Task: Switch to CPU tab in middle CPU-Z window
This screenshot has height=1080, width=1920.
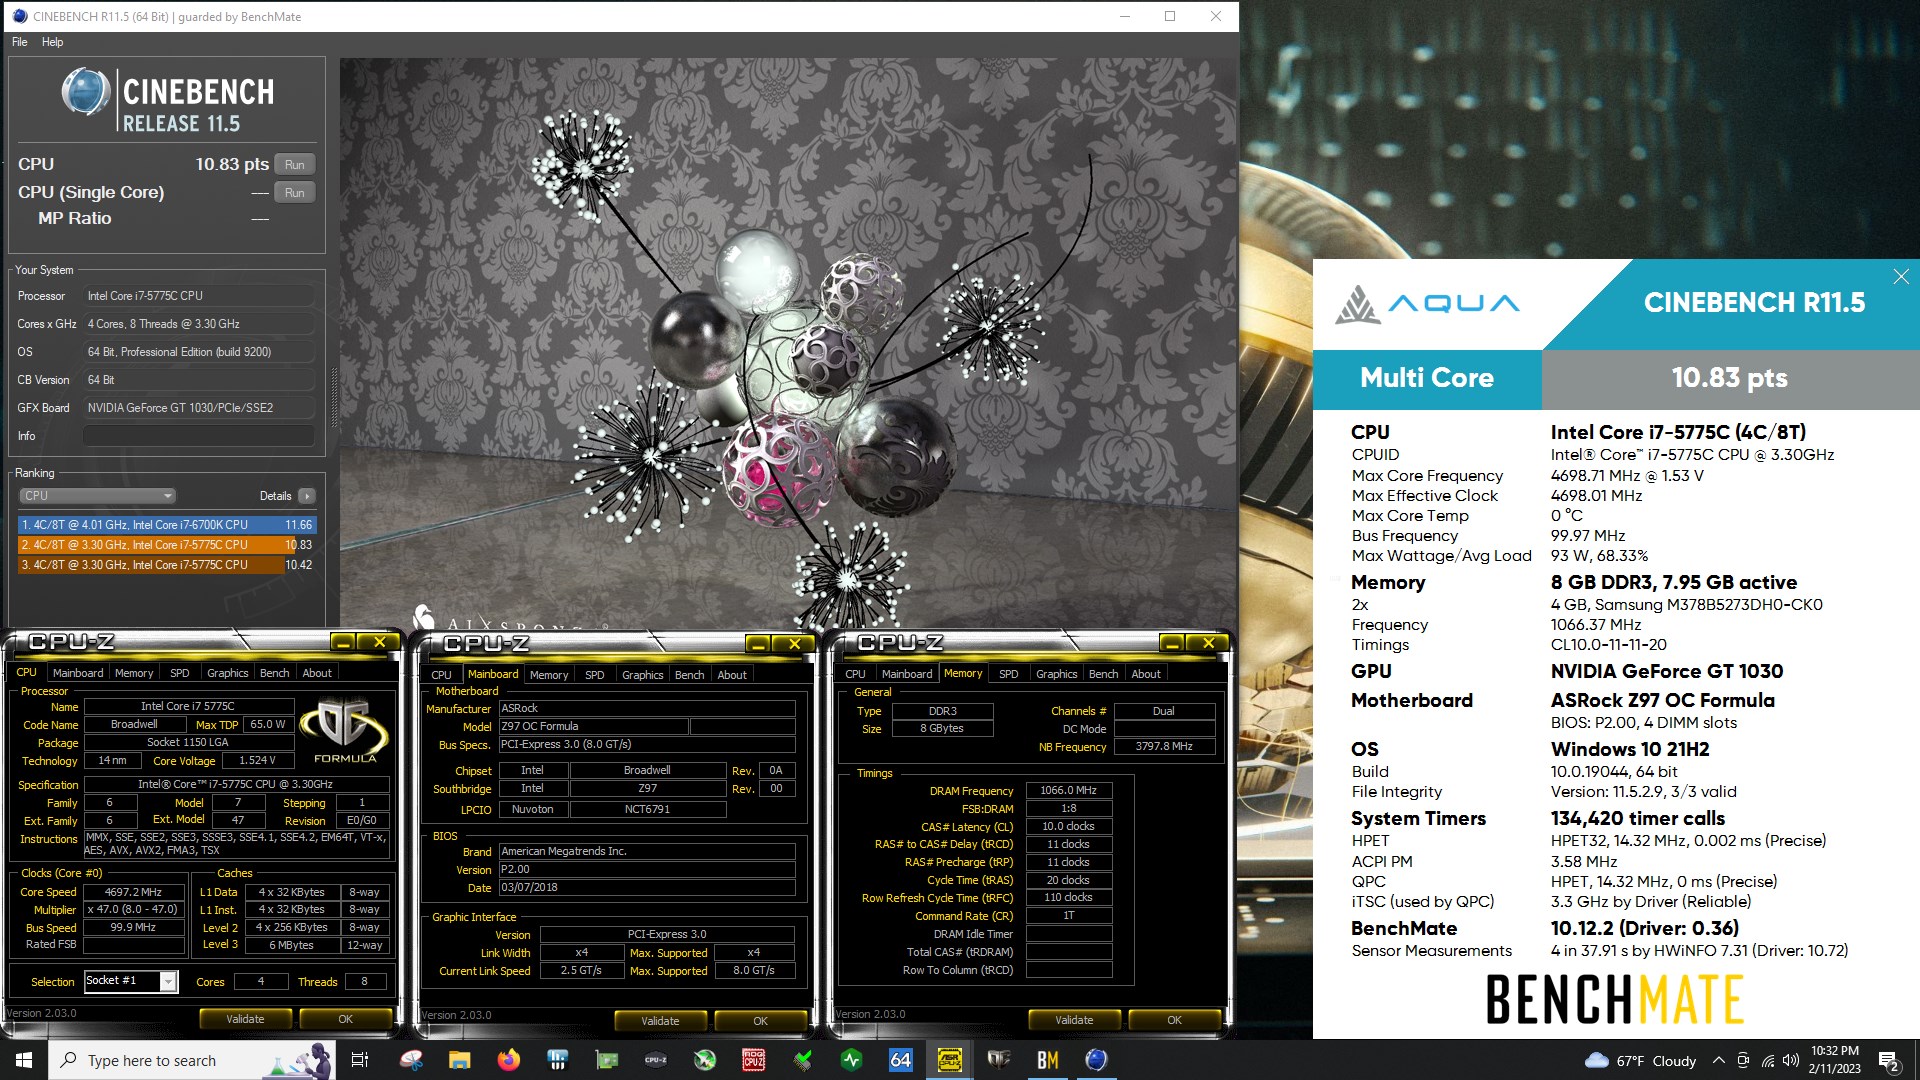Action: click(x=441, y=675)
